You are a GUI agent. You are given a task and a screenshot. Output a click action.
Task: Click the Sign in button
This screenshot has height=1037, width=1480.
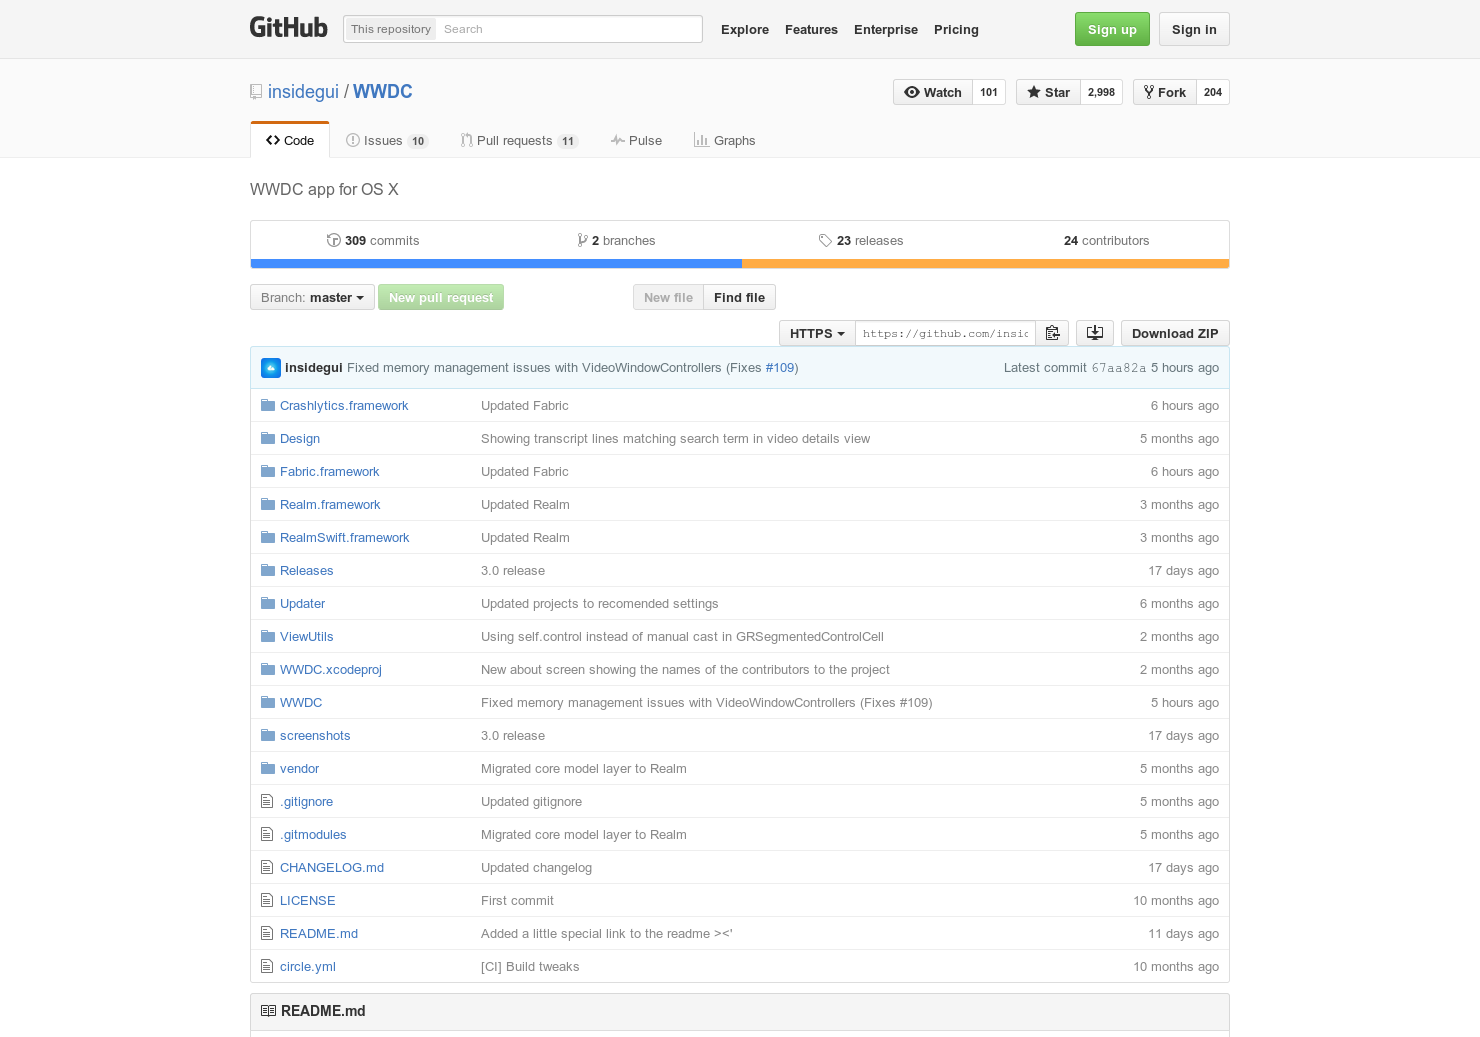click(x=1194, y=29)
